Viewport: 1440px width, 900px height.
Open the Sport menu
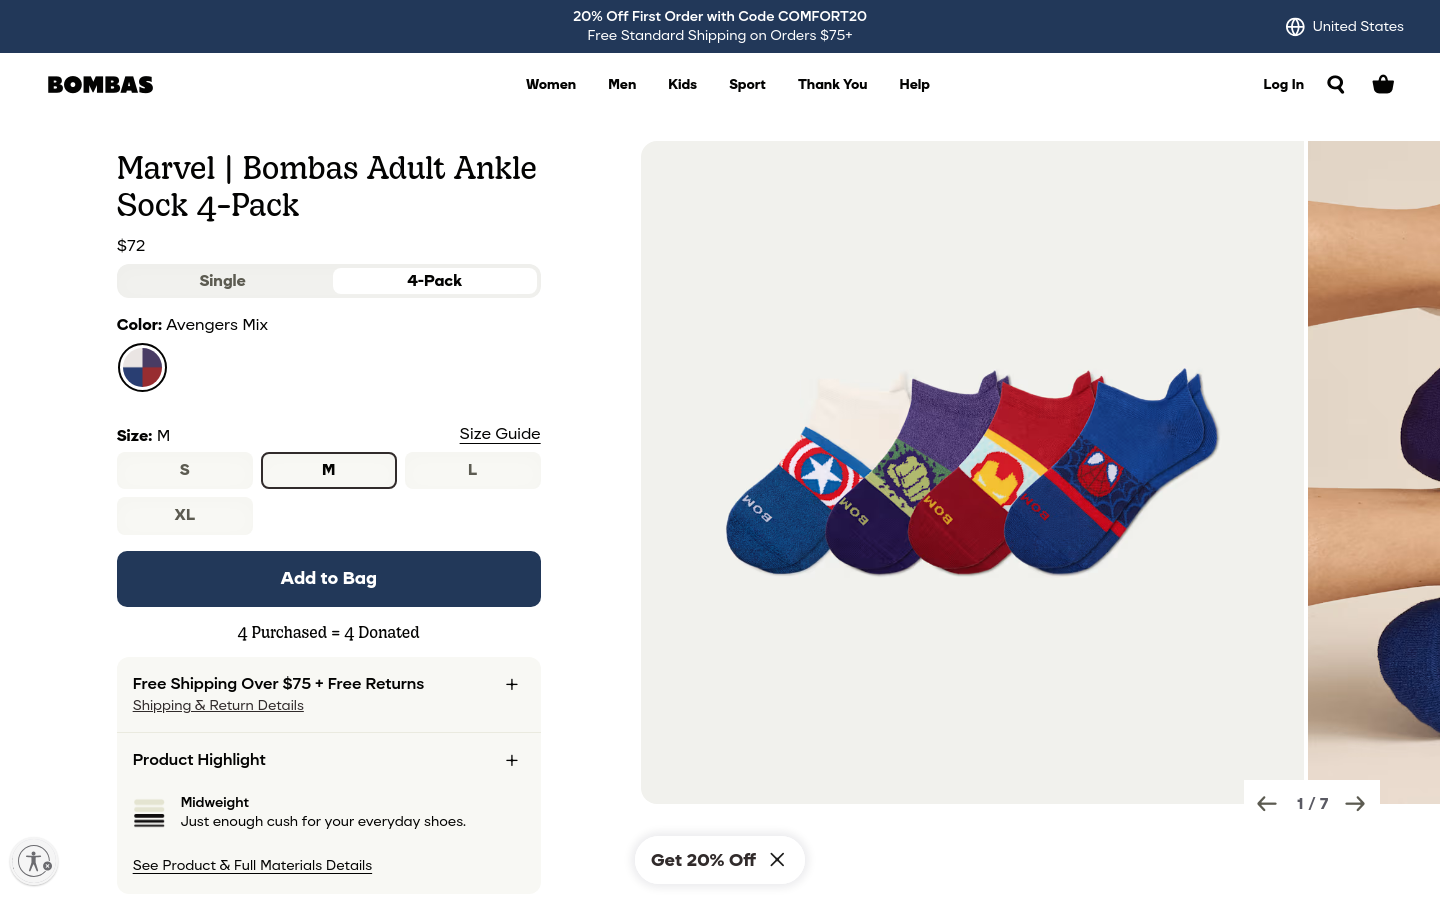[747, 85]
